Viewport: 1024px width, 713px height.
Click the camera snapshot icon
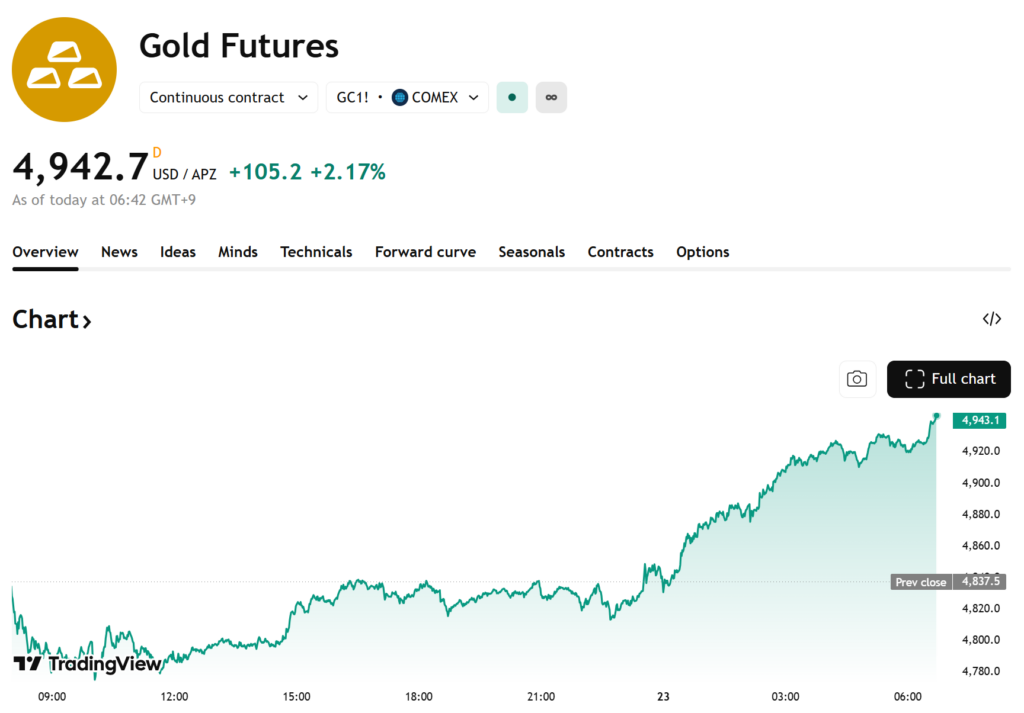(856, 379)
